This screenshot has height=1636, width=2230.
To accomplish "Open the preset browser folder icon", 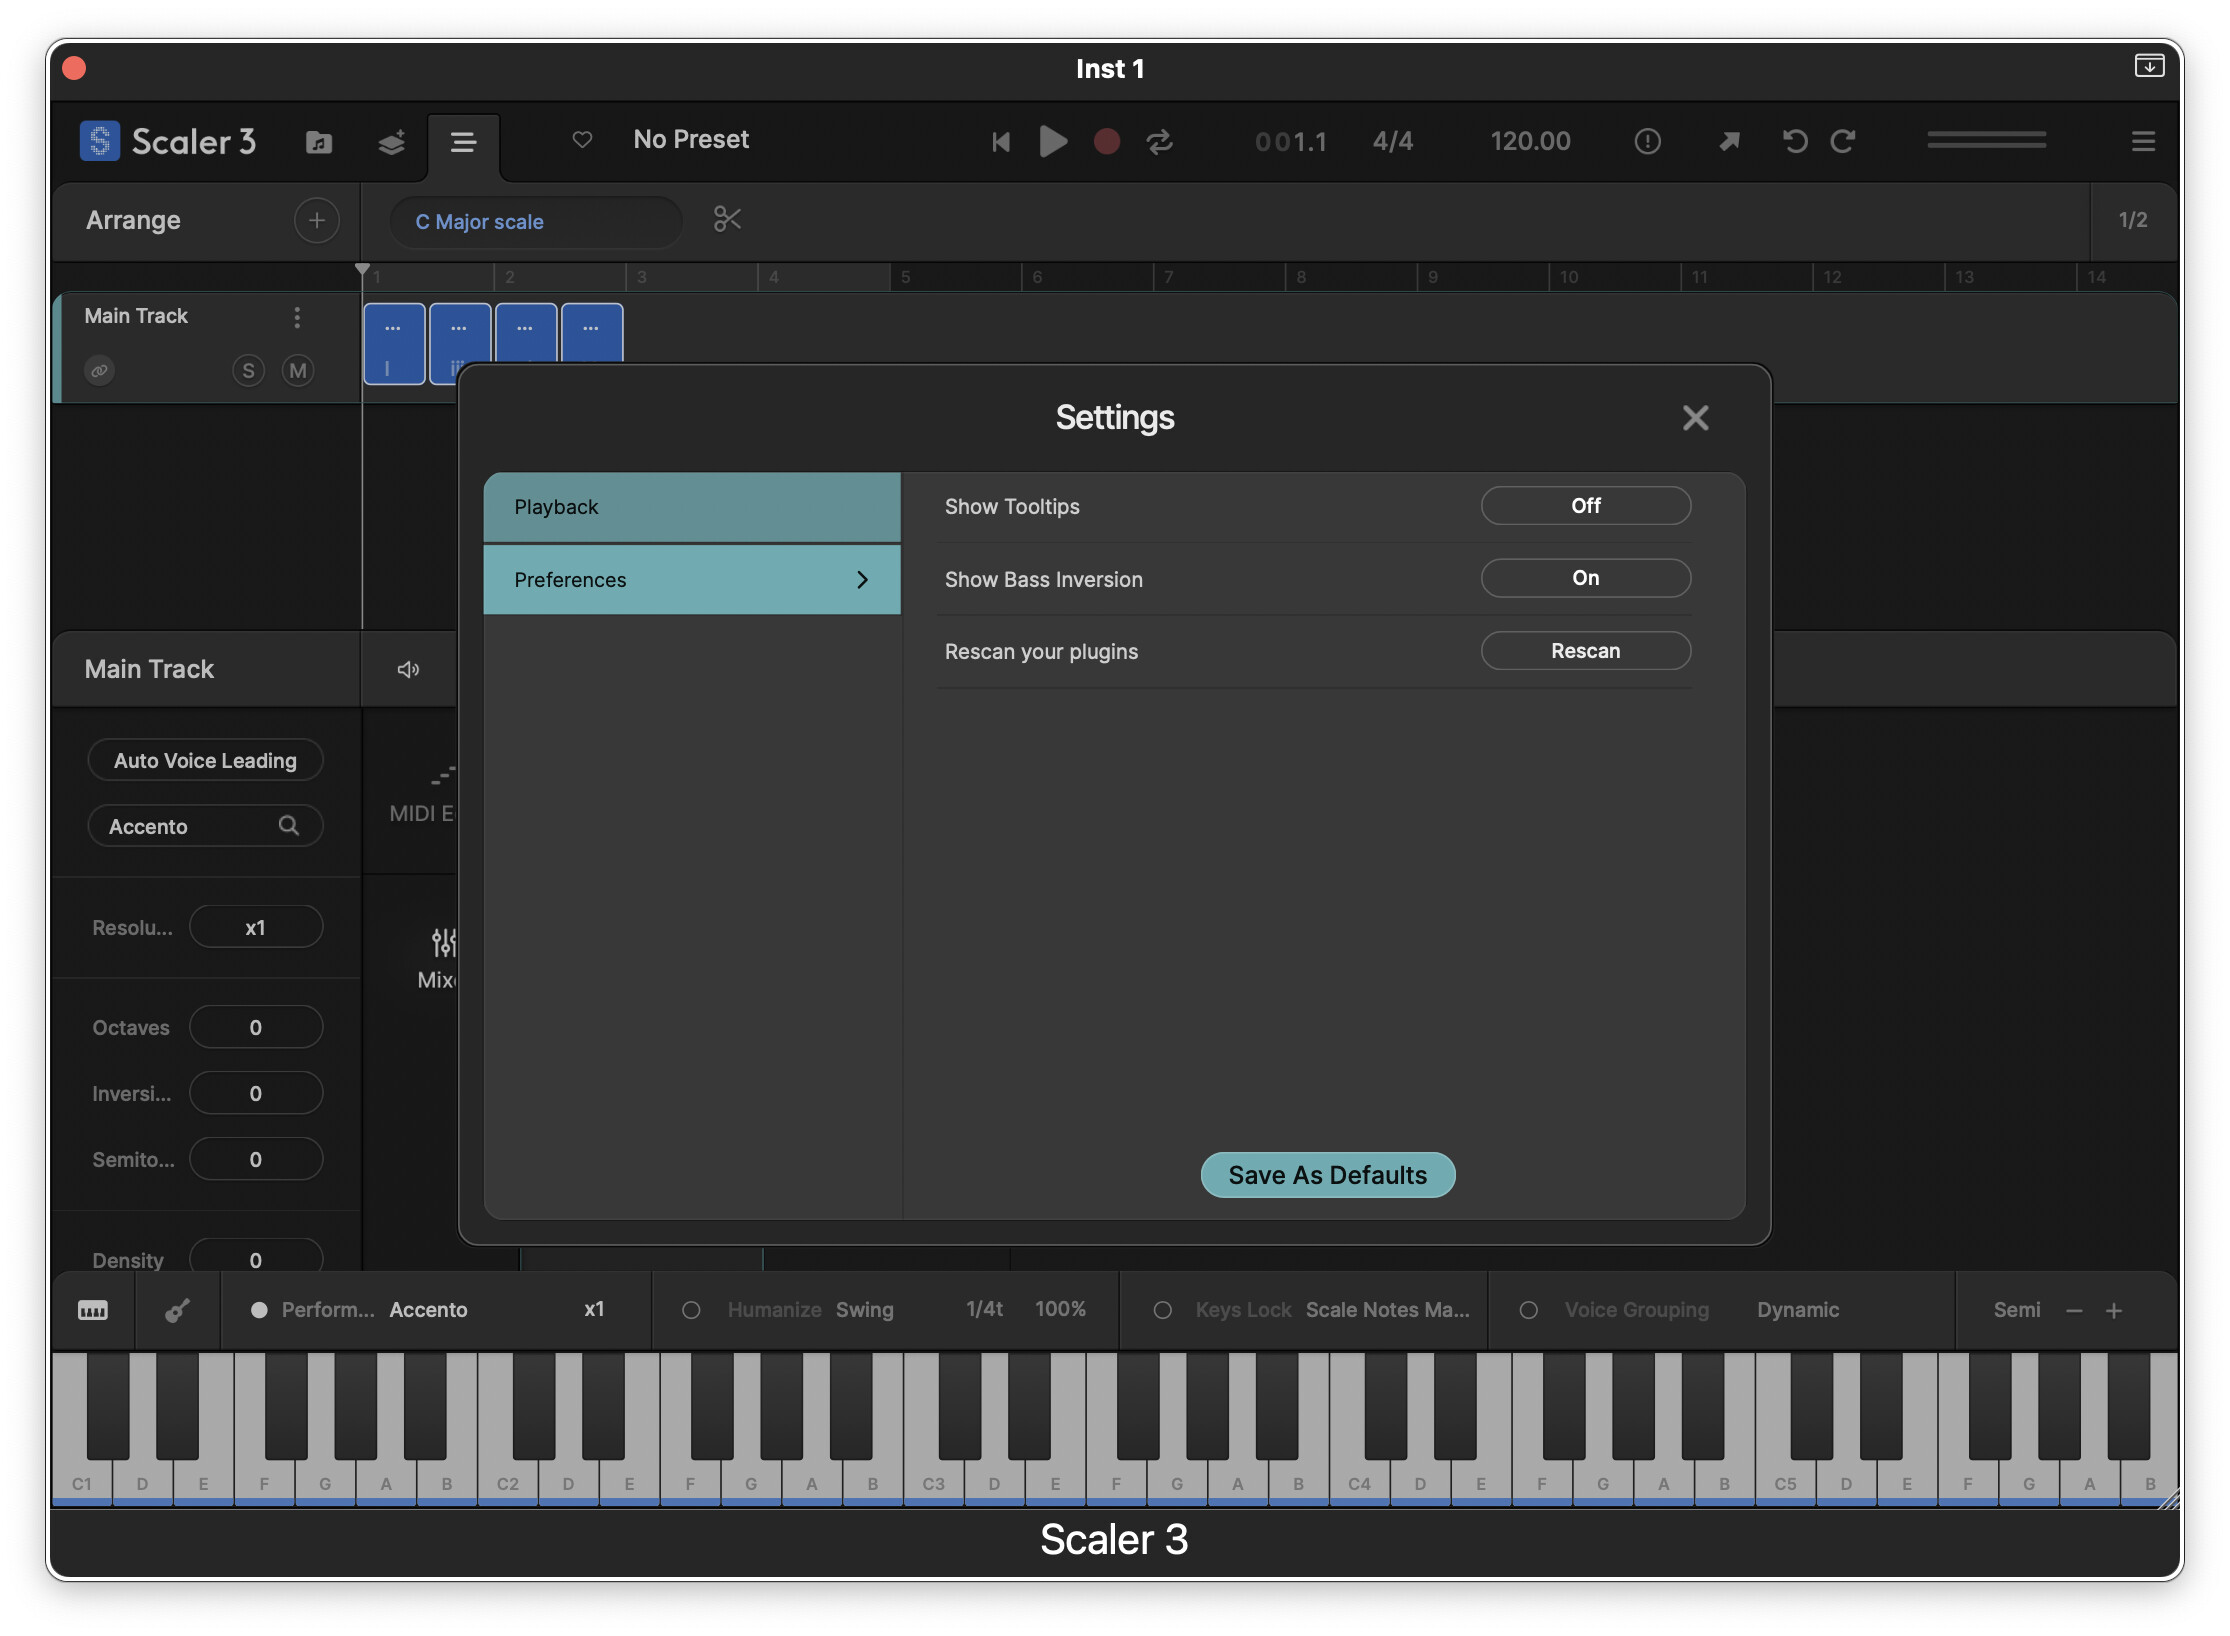I will [x=318, y=142].
